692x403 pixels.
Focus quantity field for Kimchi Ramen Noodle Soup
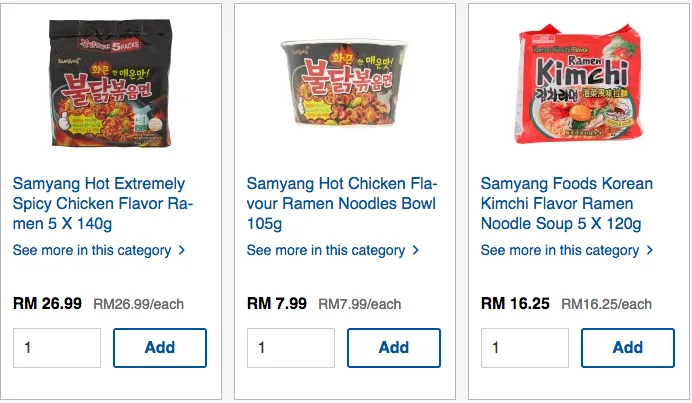click(x=525, y=348)
